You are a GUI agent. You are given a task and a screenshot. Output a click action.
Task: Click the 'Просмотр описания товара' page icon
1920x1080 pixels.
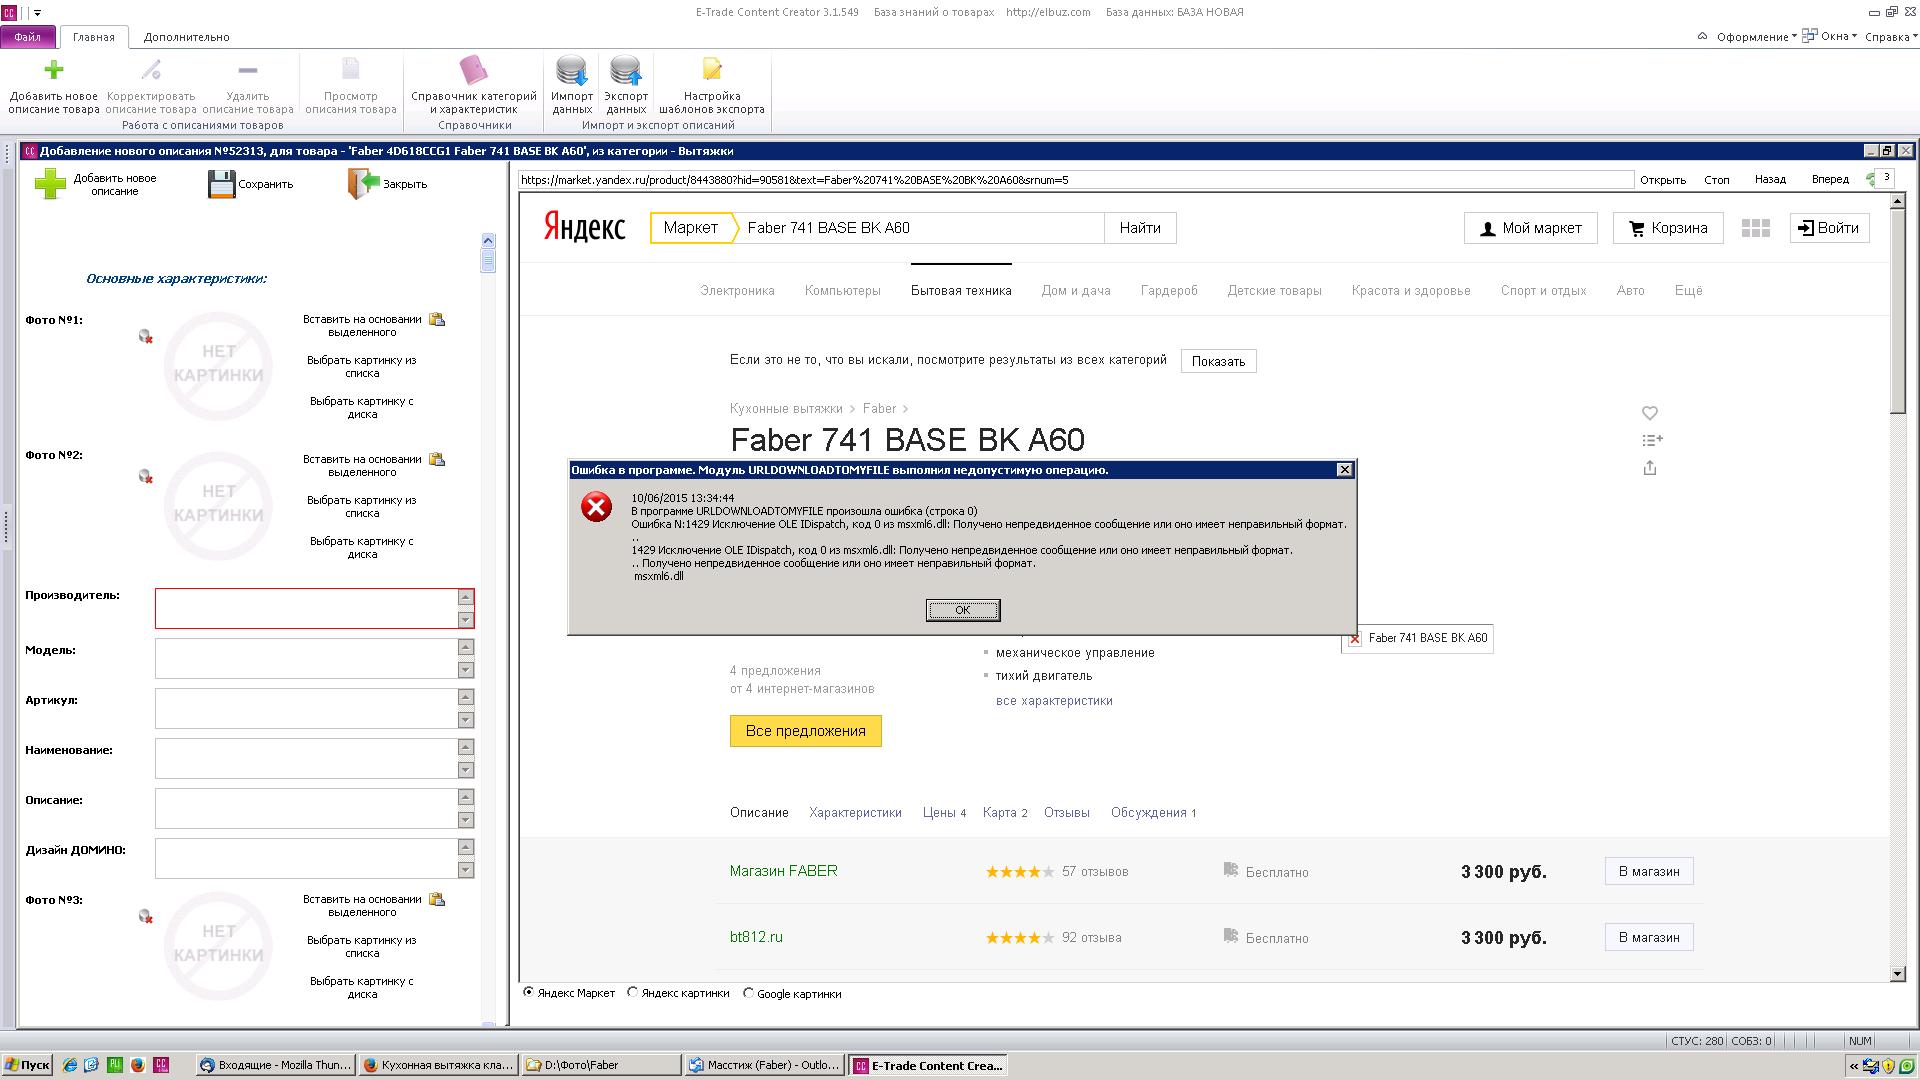click(x=350, y=69)
